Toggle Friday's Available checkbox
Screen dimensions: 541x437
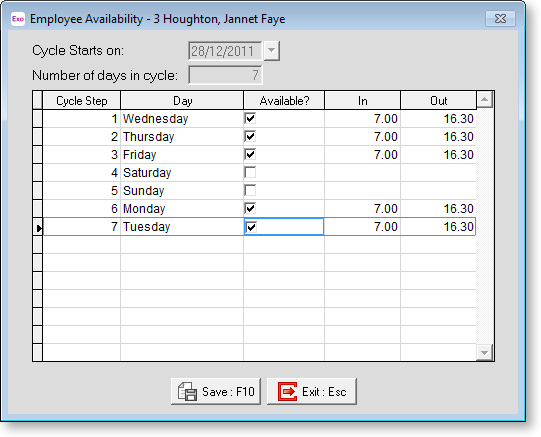tap(250, 155)
